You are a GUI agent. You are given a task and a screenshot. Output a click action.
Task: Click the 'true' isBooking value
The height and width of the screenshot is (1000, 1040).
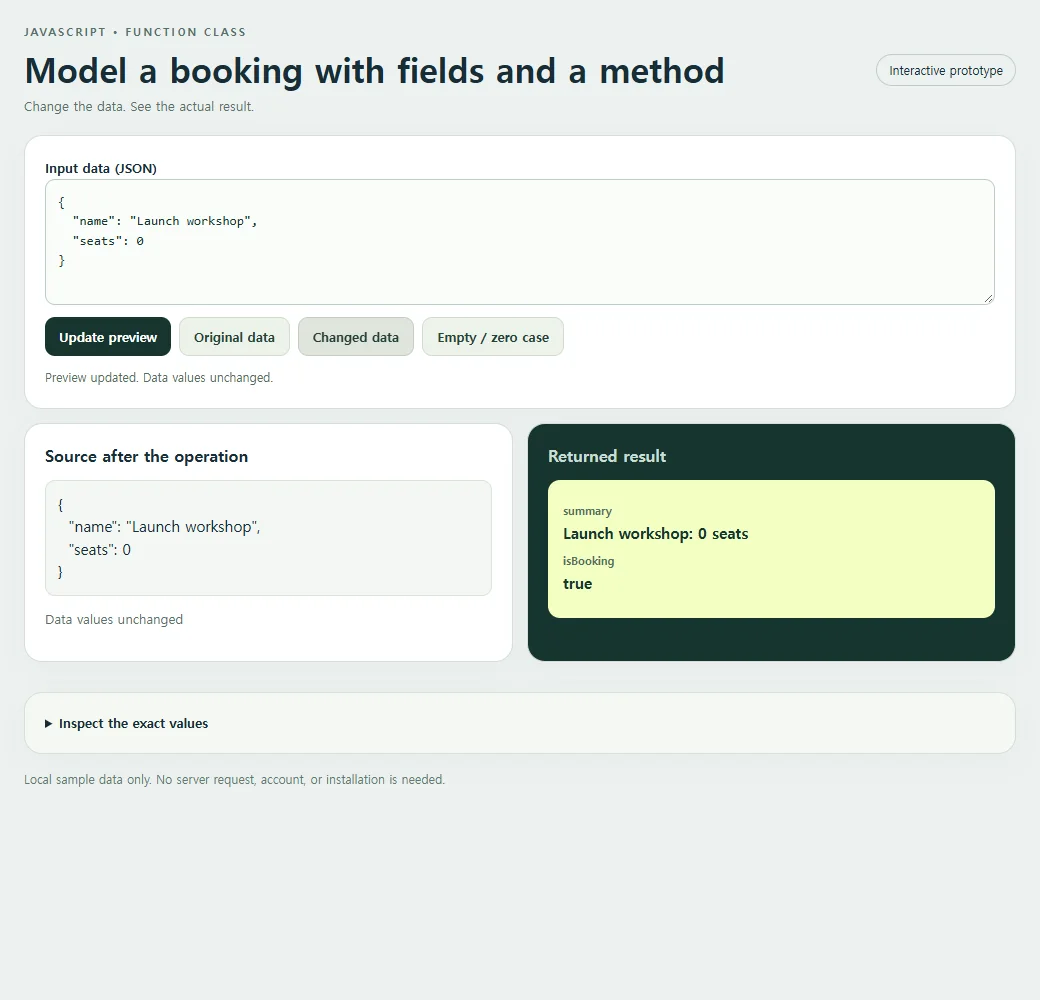point(578,584)
